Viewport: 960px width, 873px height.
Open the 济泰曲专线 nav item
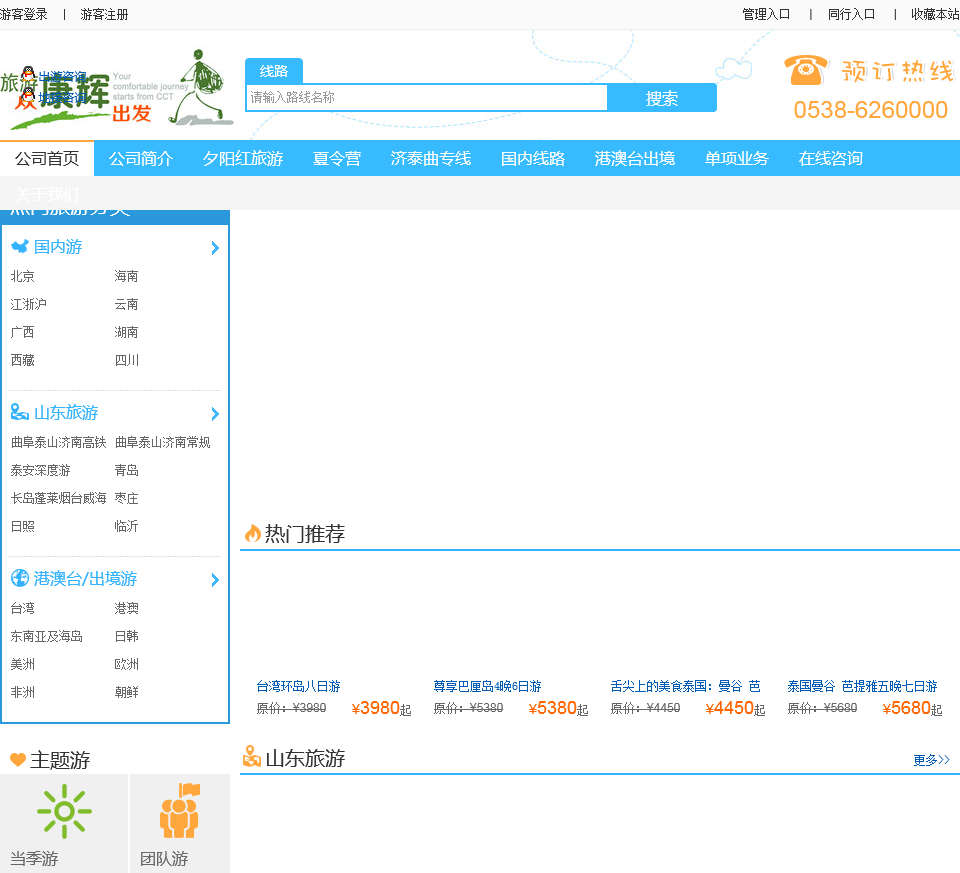[431, 159]
